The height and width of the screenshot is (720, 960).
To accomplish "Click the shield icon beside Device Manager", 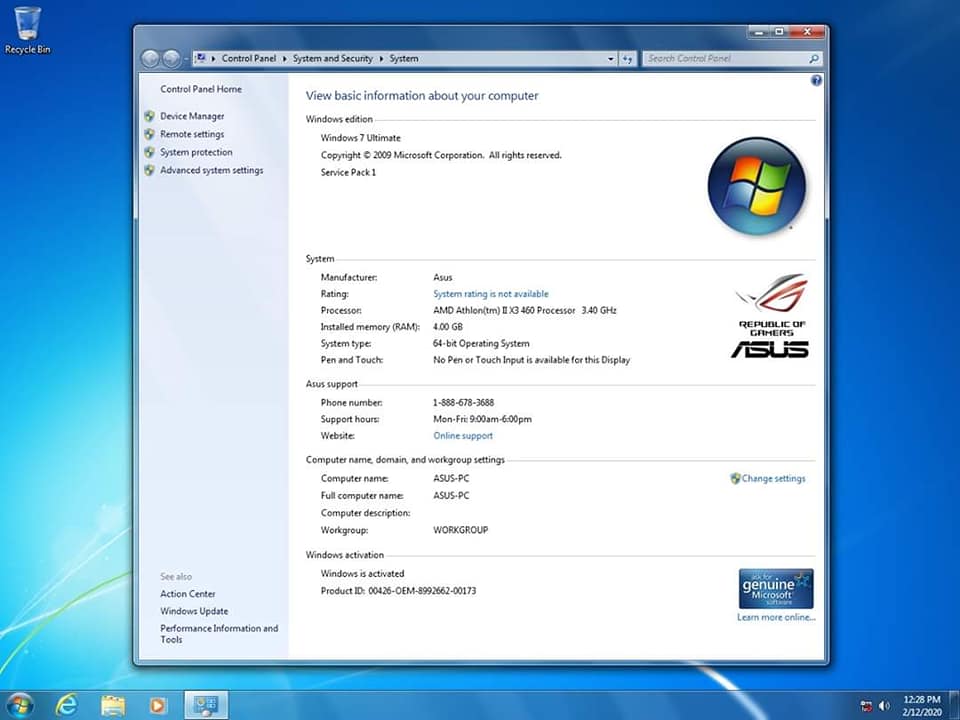I will click(149, 116).
